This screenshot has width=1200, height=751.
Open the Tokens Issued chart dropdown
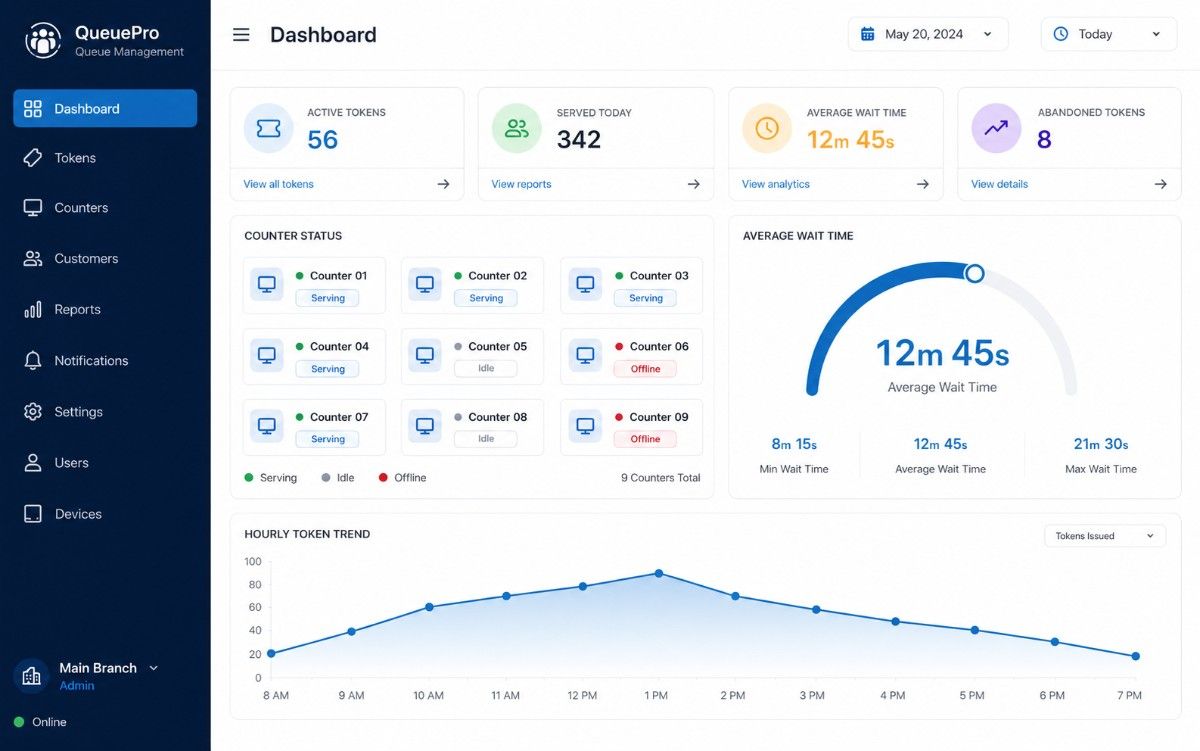pyautogui.click(x=1105, y=536)
